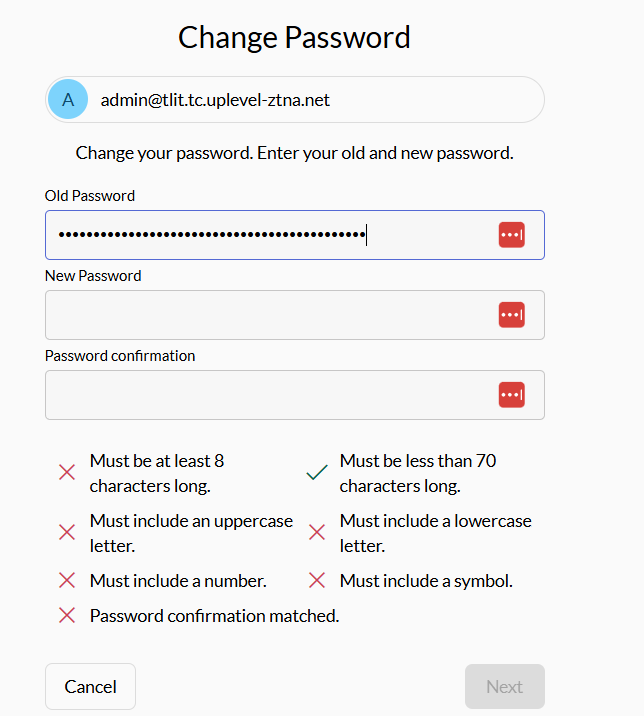Click the admin@tlit.tc.uplevel-ztna.net account pill
644x716 pixels.
click(300, 100)
